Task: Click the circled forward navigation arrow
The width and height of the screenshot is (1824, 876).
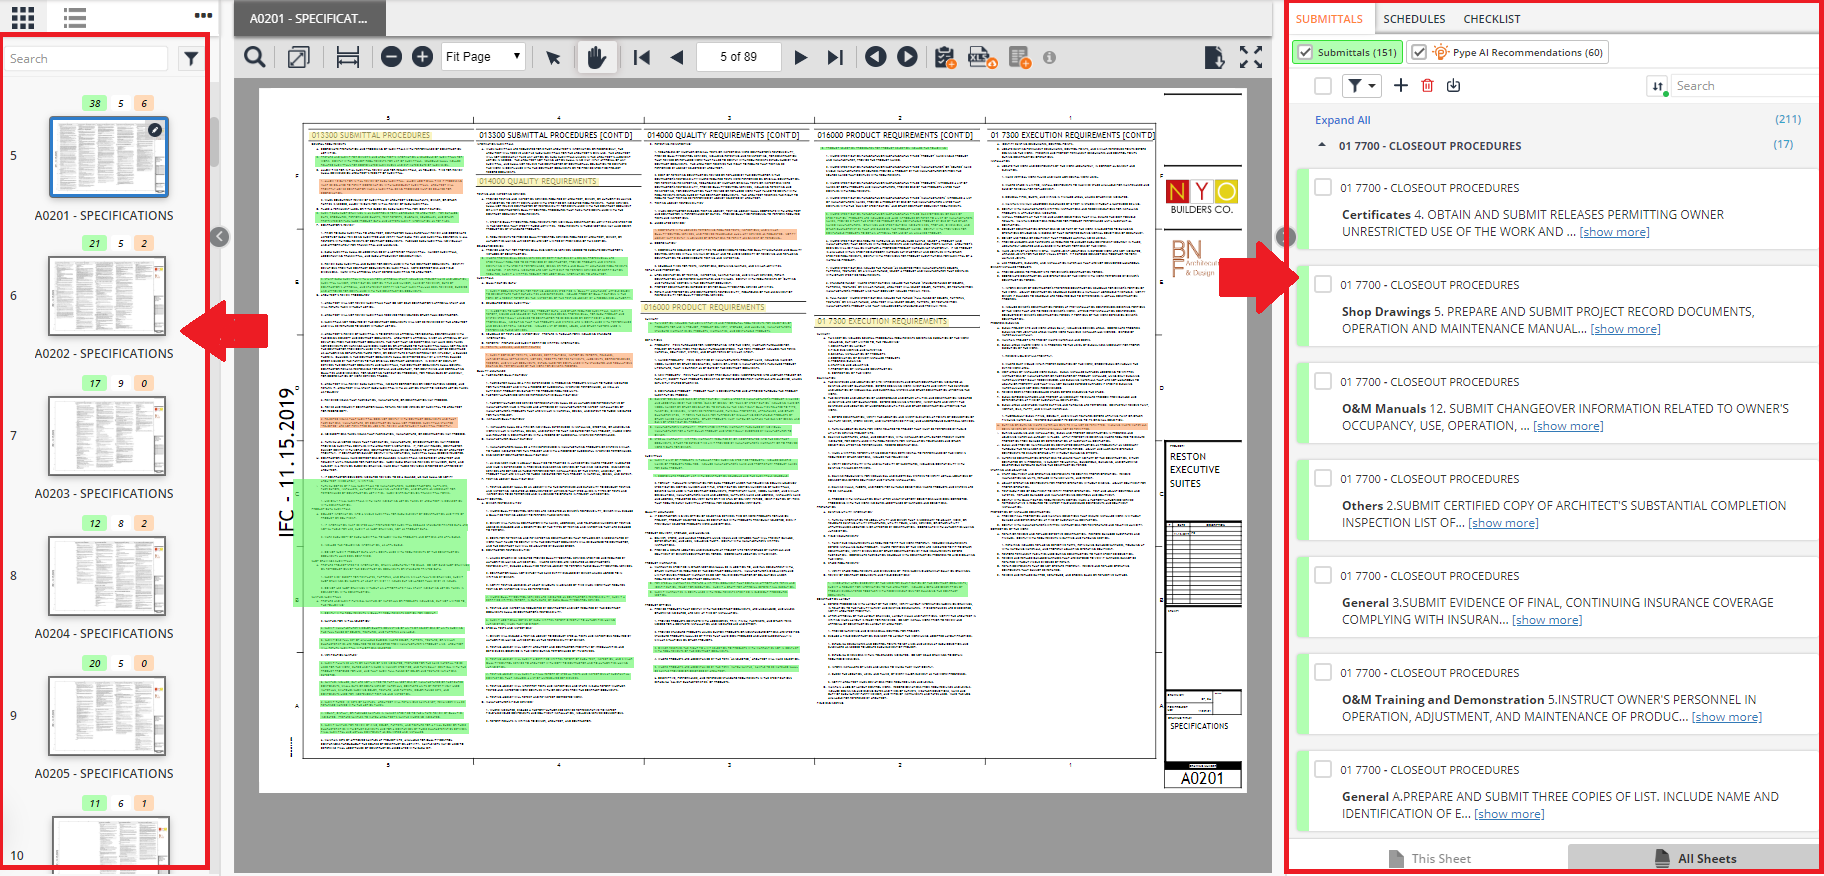Action: [907, 57]
